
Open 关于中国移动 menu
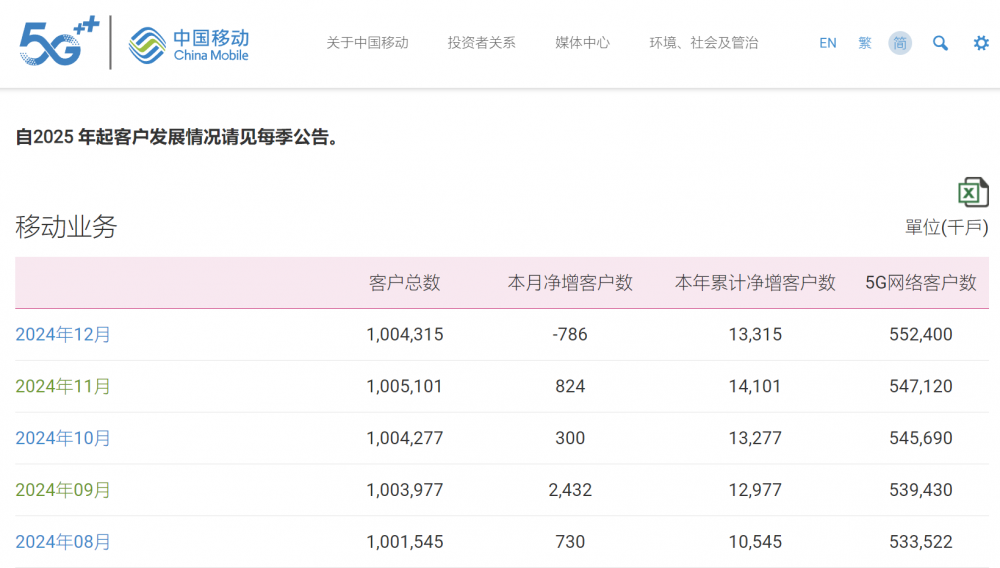click(x=367, y=43)
